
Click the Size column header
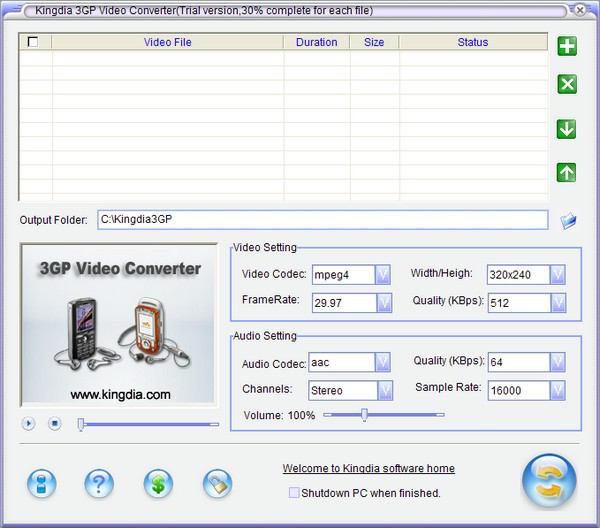click(x=374, y=42)
